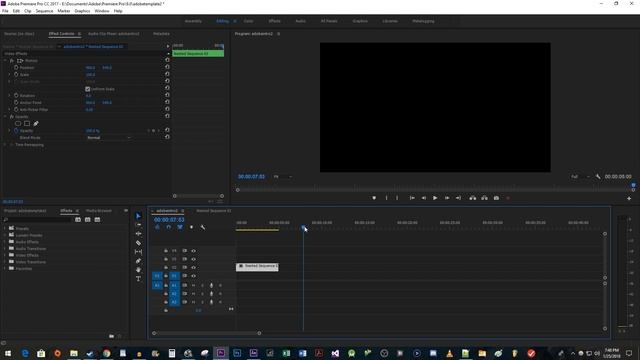Open Program monitor zoom level dropdown

283,177
